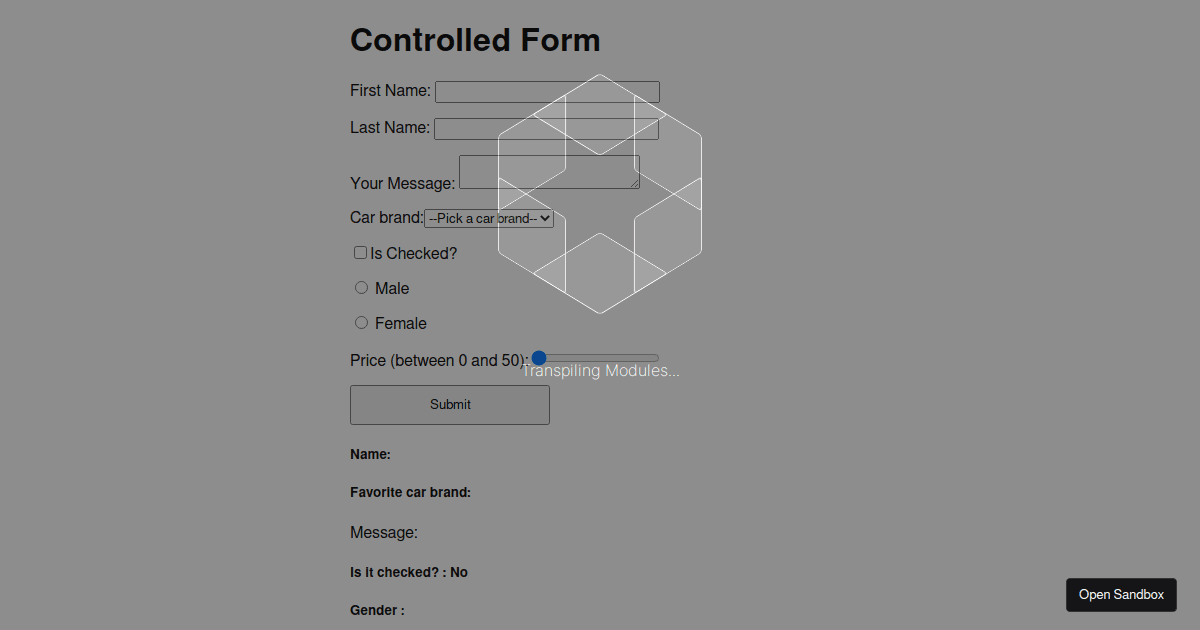Click the Last Name input field

click(x=546, y=128)
